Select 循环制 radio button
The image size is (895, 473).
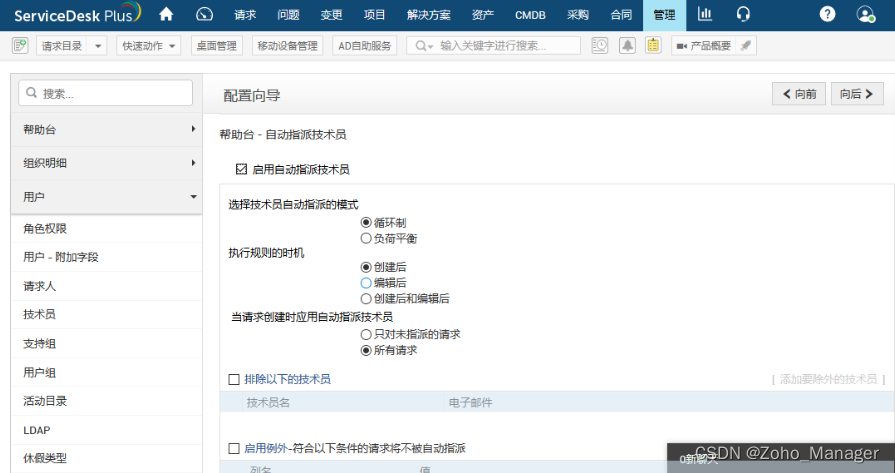coord(366,223)
